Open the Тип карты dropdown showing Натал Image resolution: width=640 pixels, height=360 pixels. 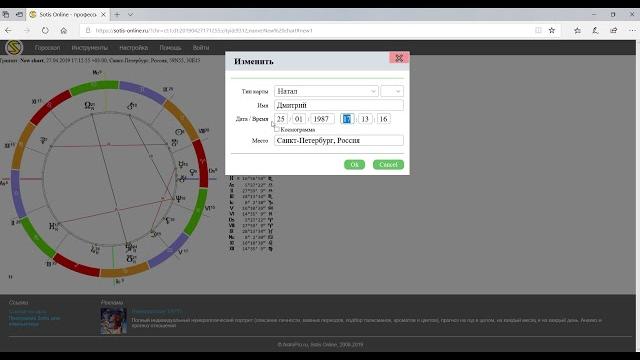click(x=326, y=91)
